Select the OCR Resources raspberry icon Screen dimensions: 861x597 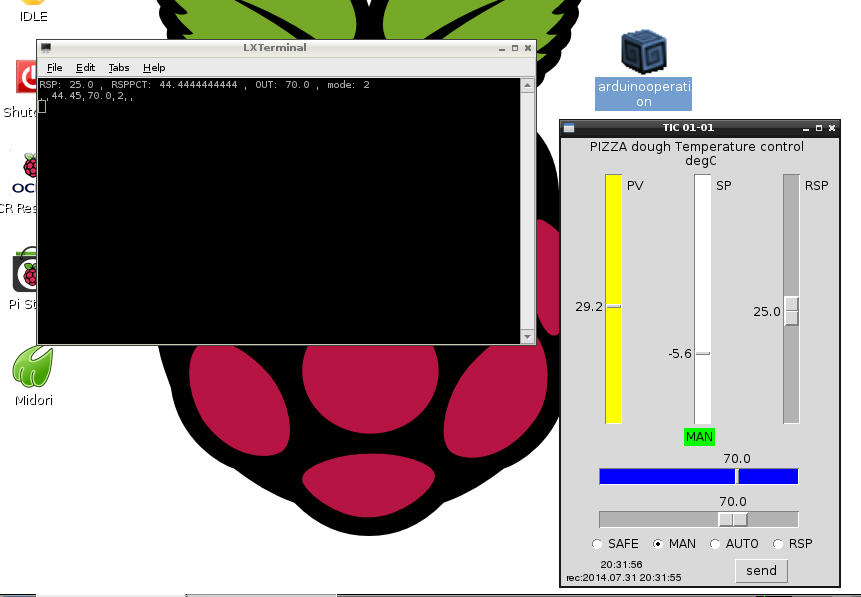27,167
